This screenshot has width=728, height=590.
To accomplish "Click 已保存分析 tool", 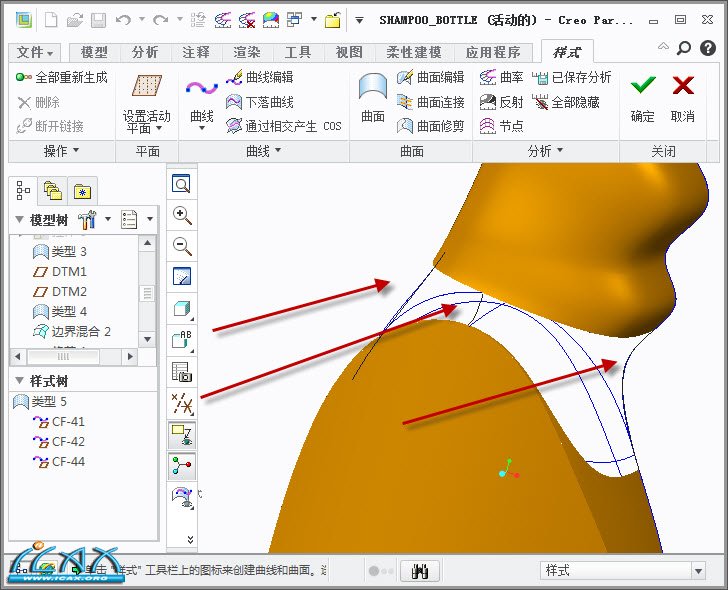I will [x=572, y=77].
